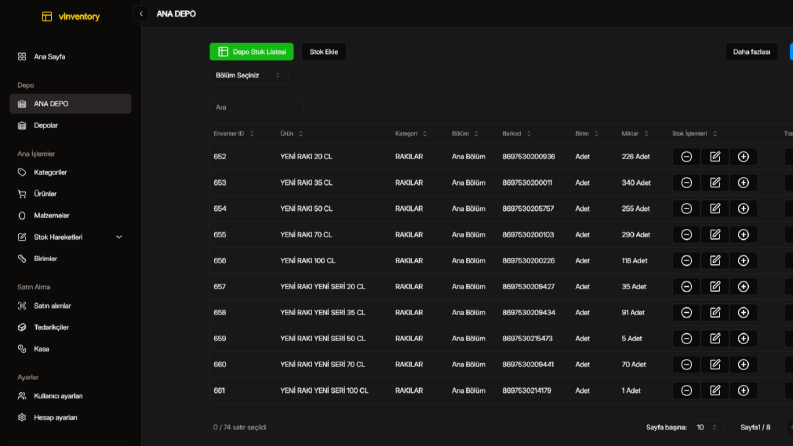Edit stock for YENİ RAKI 50 CL
Viewport: 793px width, 446px height.
[715, 208]
